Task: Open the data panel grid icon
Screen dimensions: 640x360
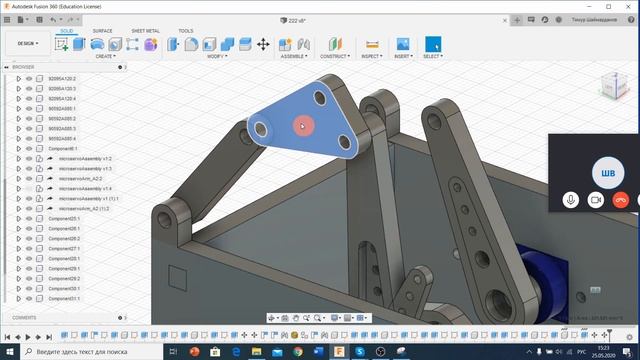Action: coord(7,19)
